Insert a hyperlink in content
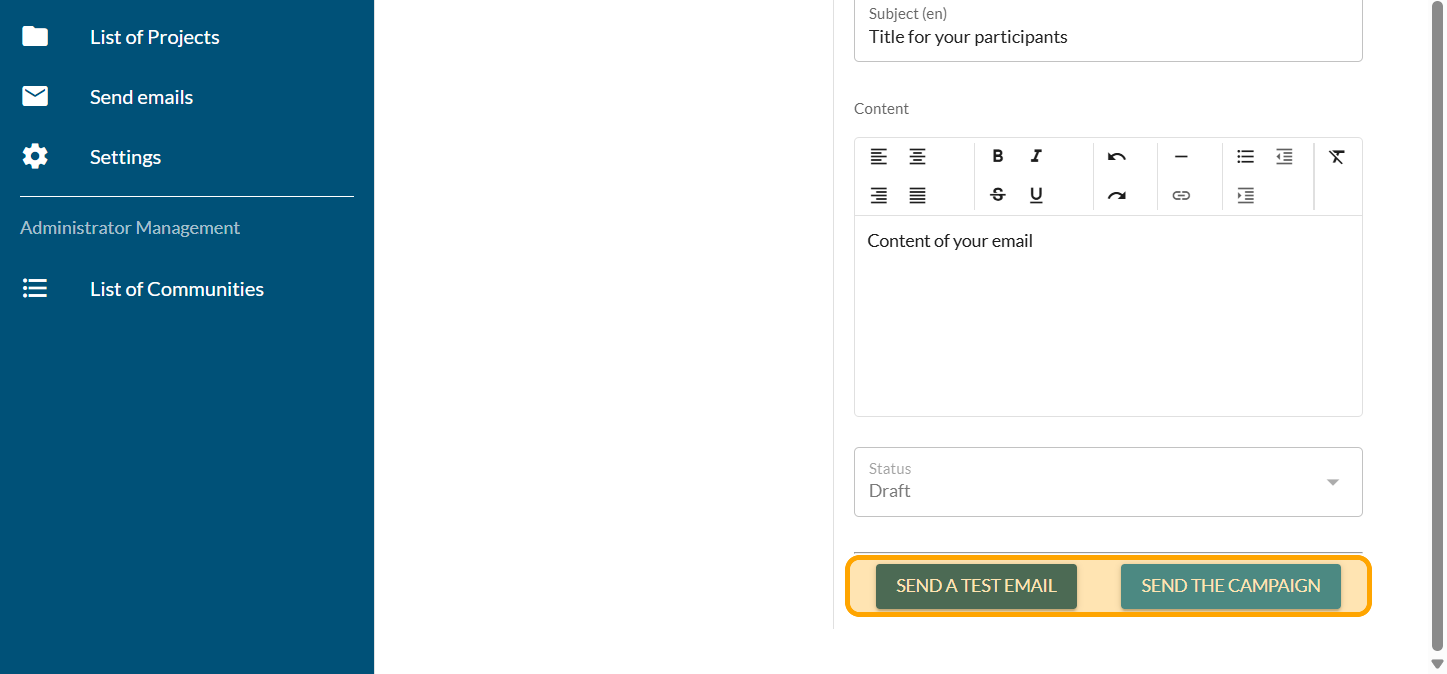Viewport: 1447px width, 674px height. 1181,196
